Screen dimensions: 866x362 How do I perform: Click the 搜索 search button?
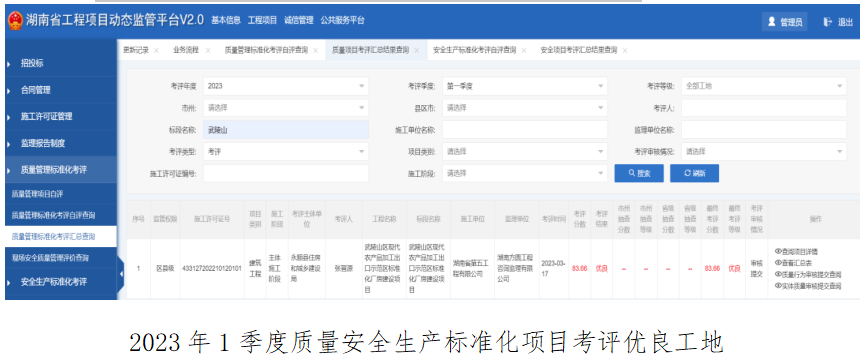639,173
